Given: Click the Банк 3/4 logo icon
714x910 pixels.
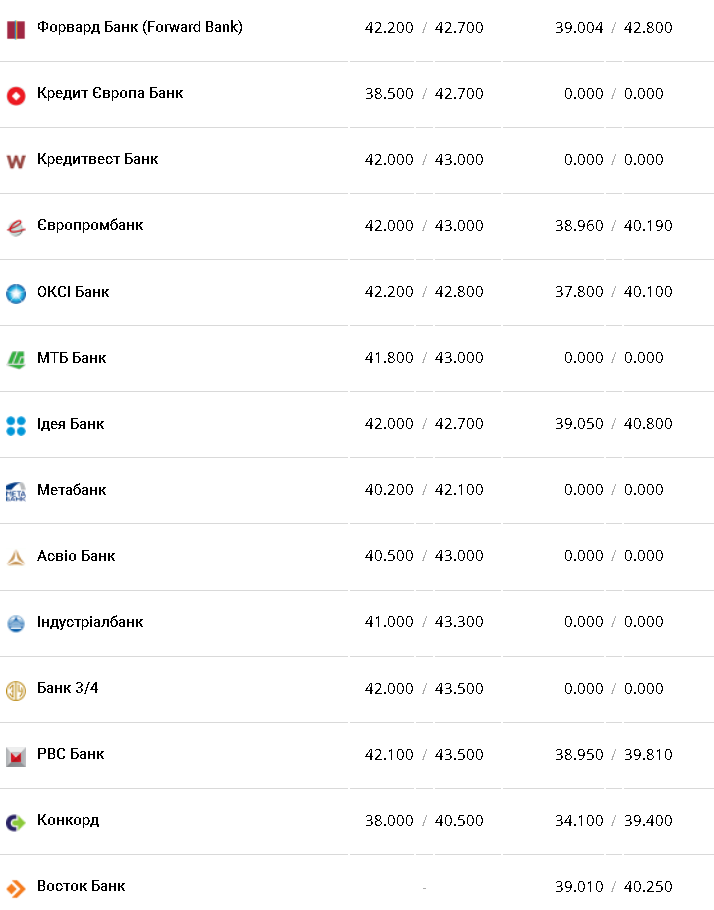Looking at the screenshot, I should tap(16, 690).
